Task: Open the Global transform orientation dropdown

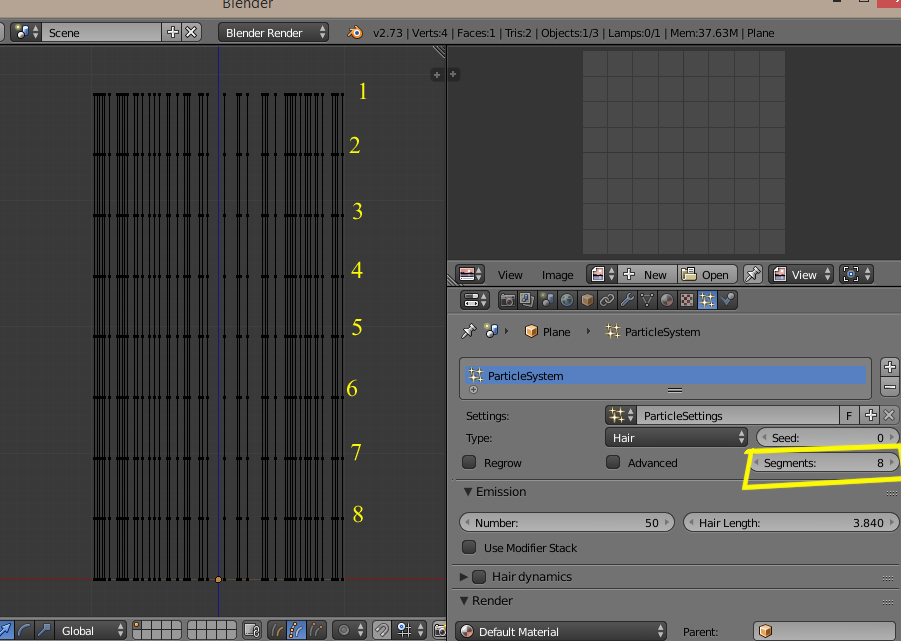Action: click(92, 631)
